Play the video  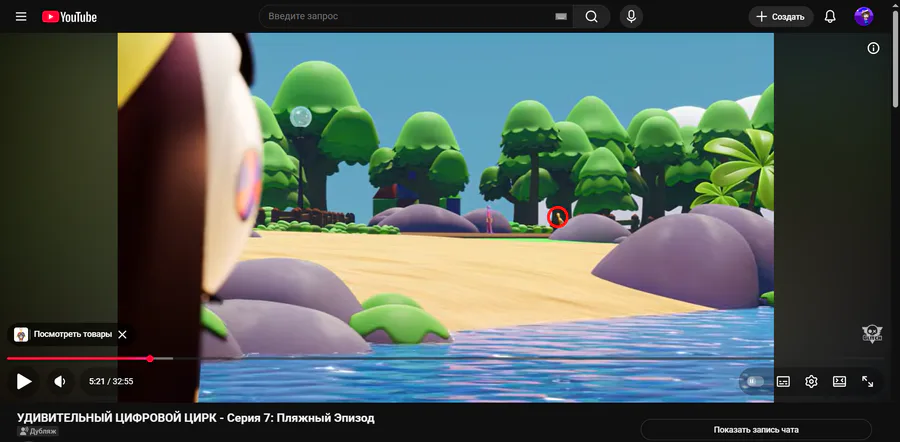click(x=24, y=381)
